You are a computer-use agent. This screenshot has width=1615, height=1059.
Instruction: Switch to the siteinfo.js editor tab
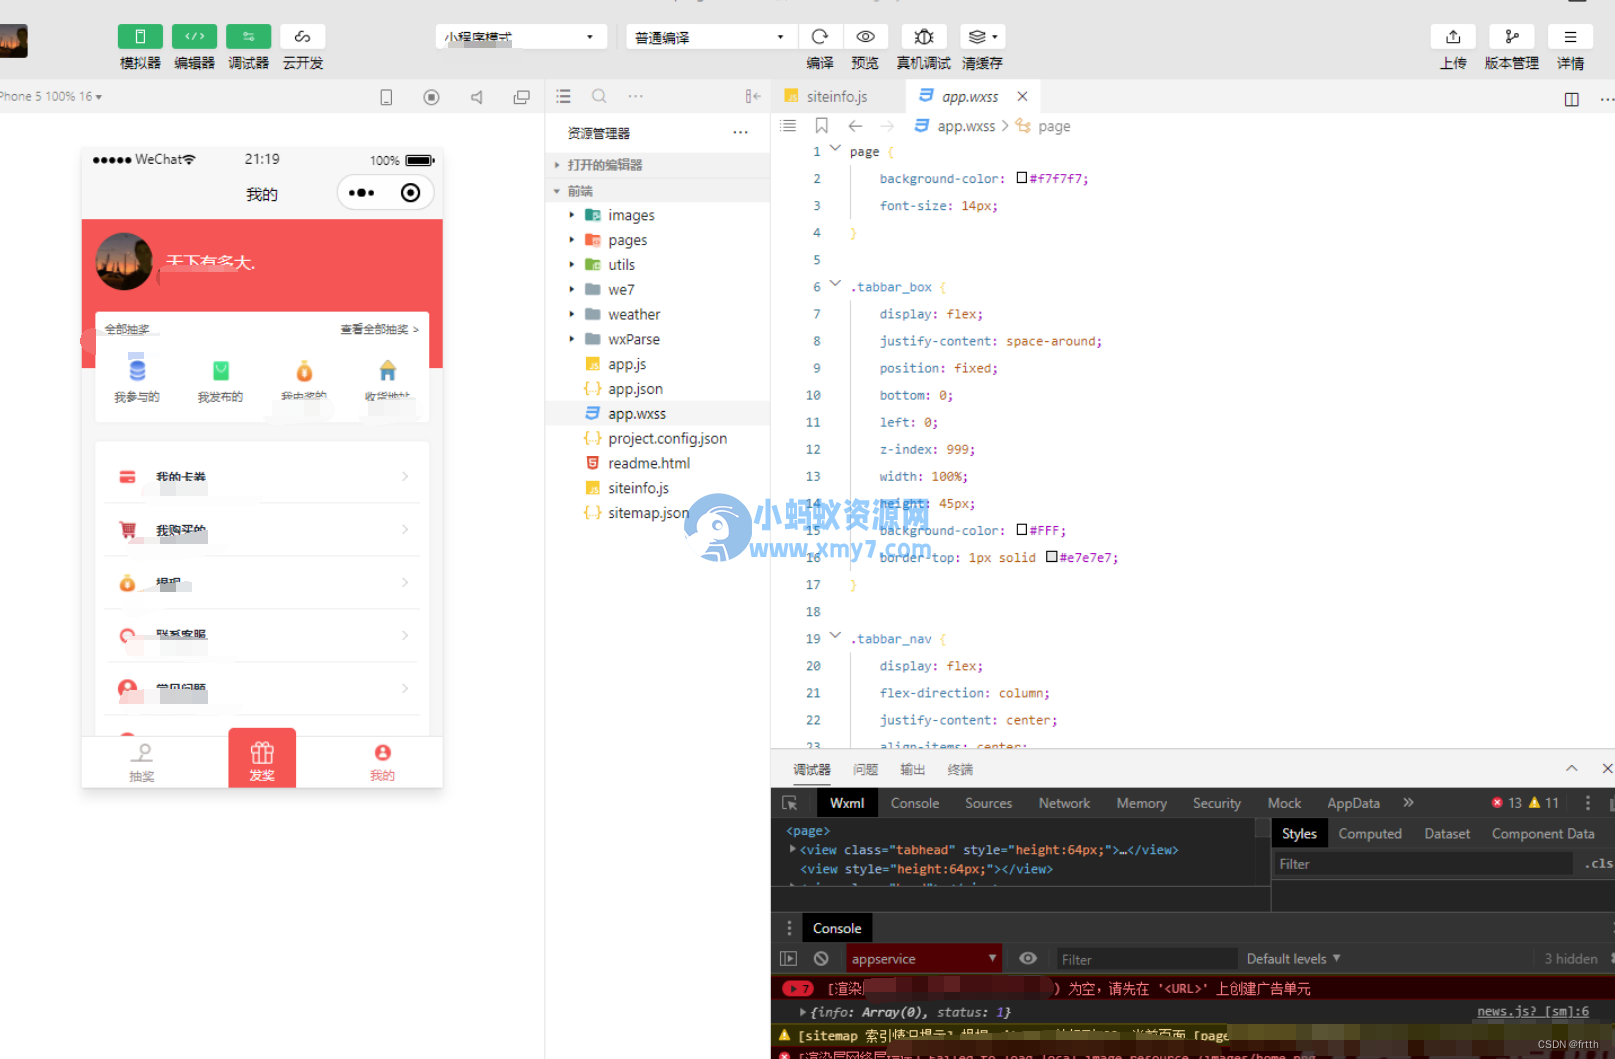point(836,95)
